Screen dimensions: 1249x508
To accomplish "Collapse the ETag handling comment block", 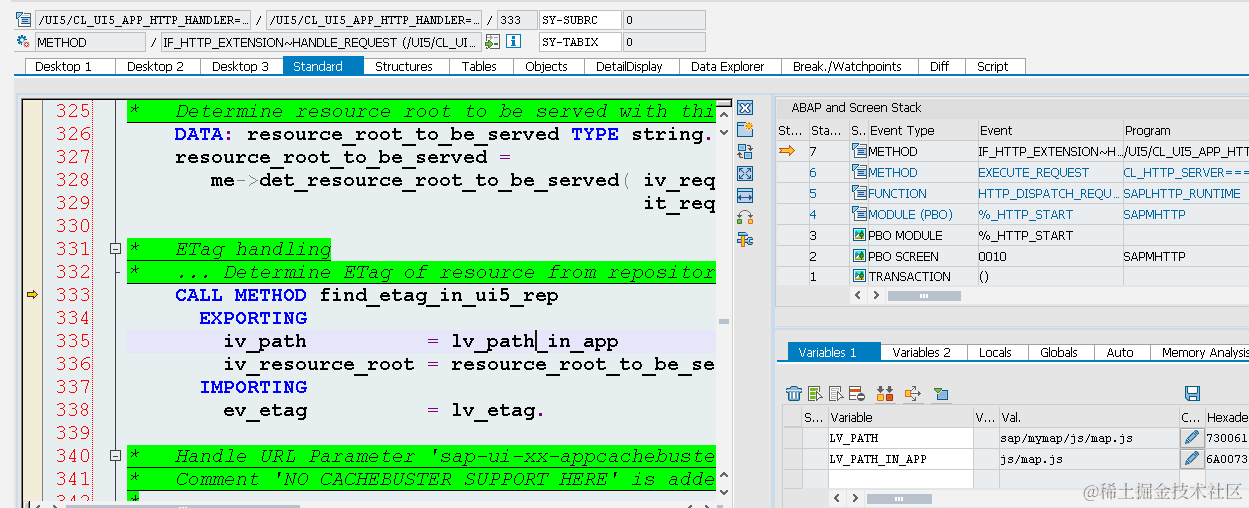I will point(115,249).
